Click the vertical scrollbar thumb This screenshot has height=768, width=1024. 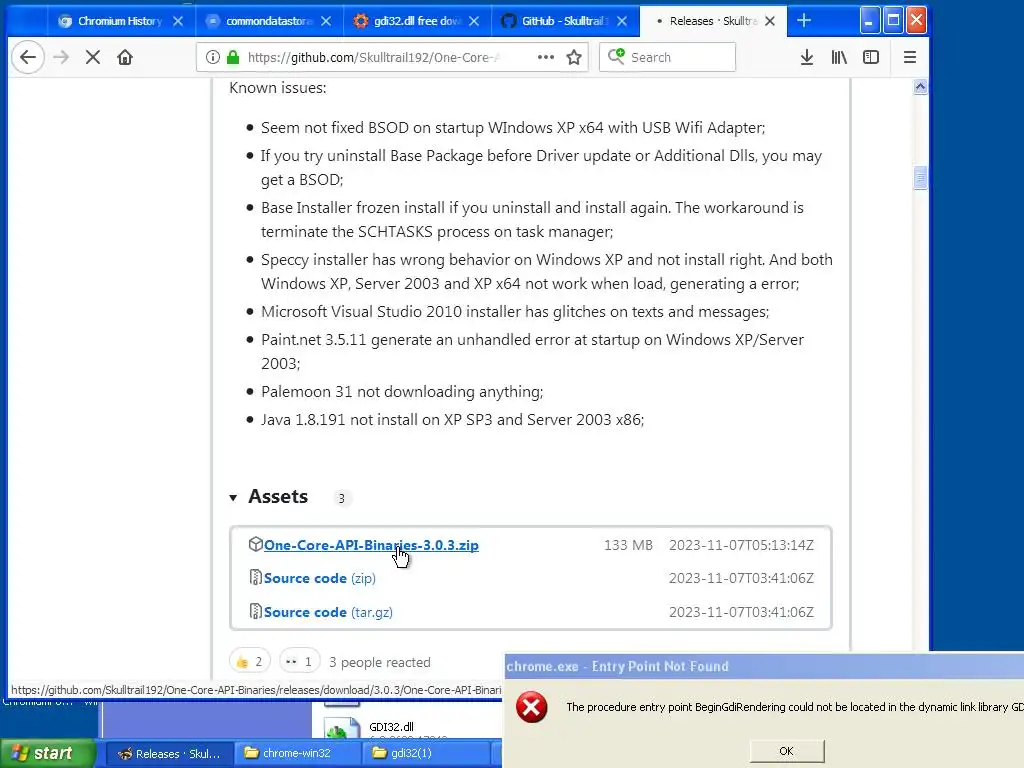920,178
